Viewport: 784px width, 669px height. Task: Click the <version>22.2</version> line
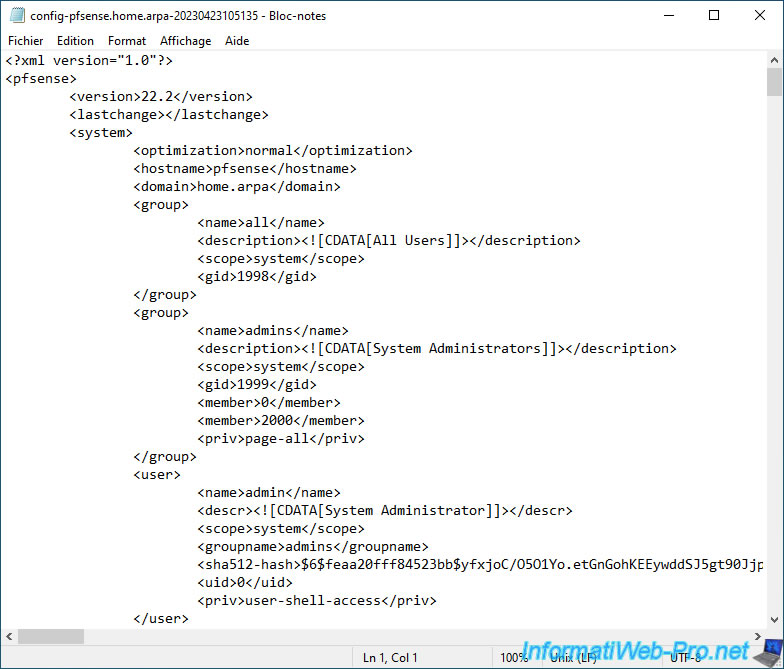(161, 96)
